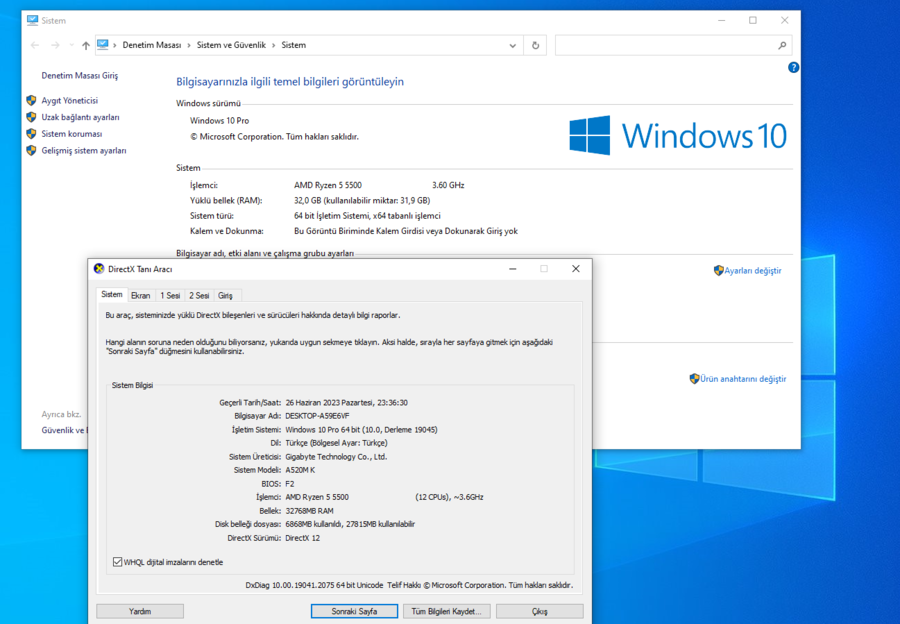Switch to the Sistem tab in DirectX

click(x=112, y=294)
